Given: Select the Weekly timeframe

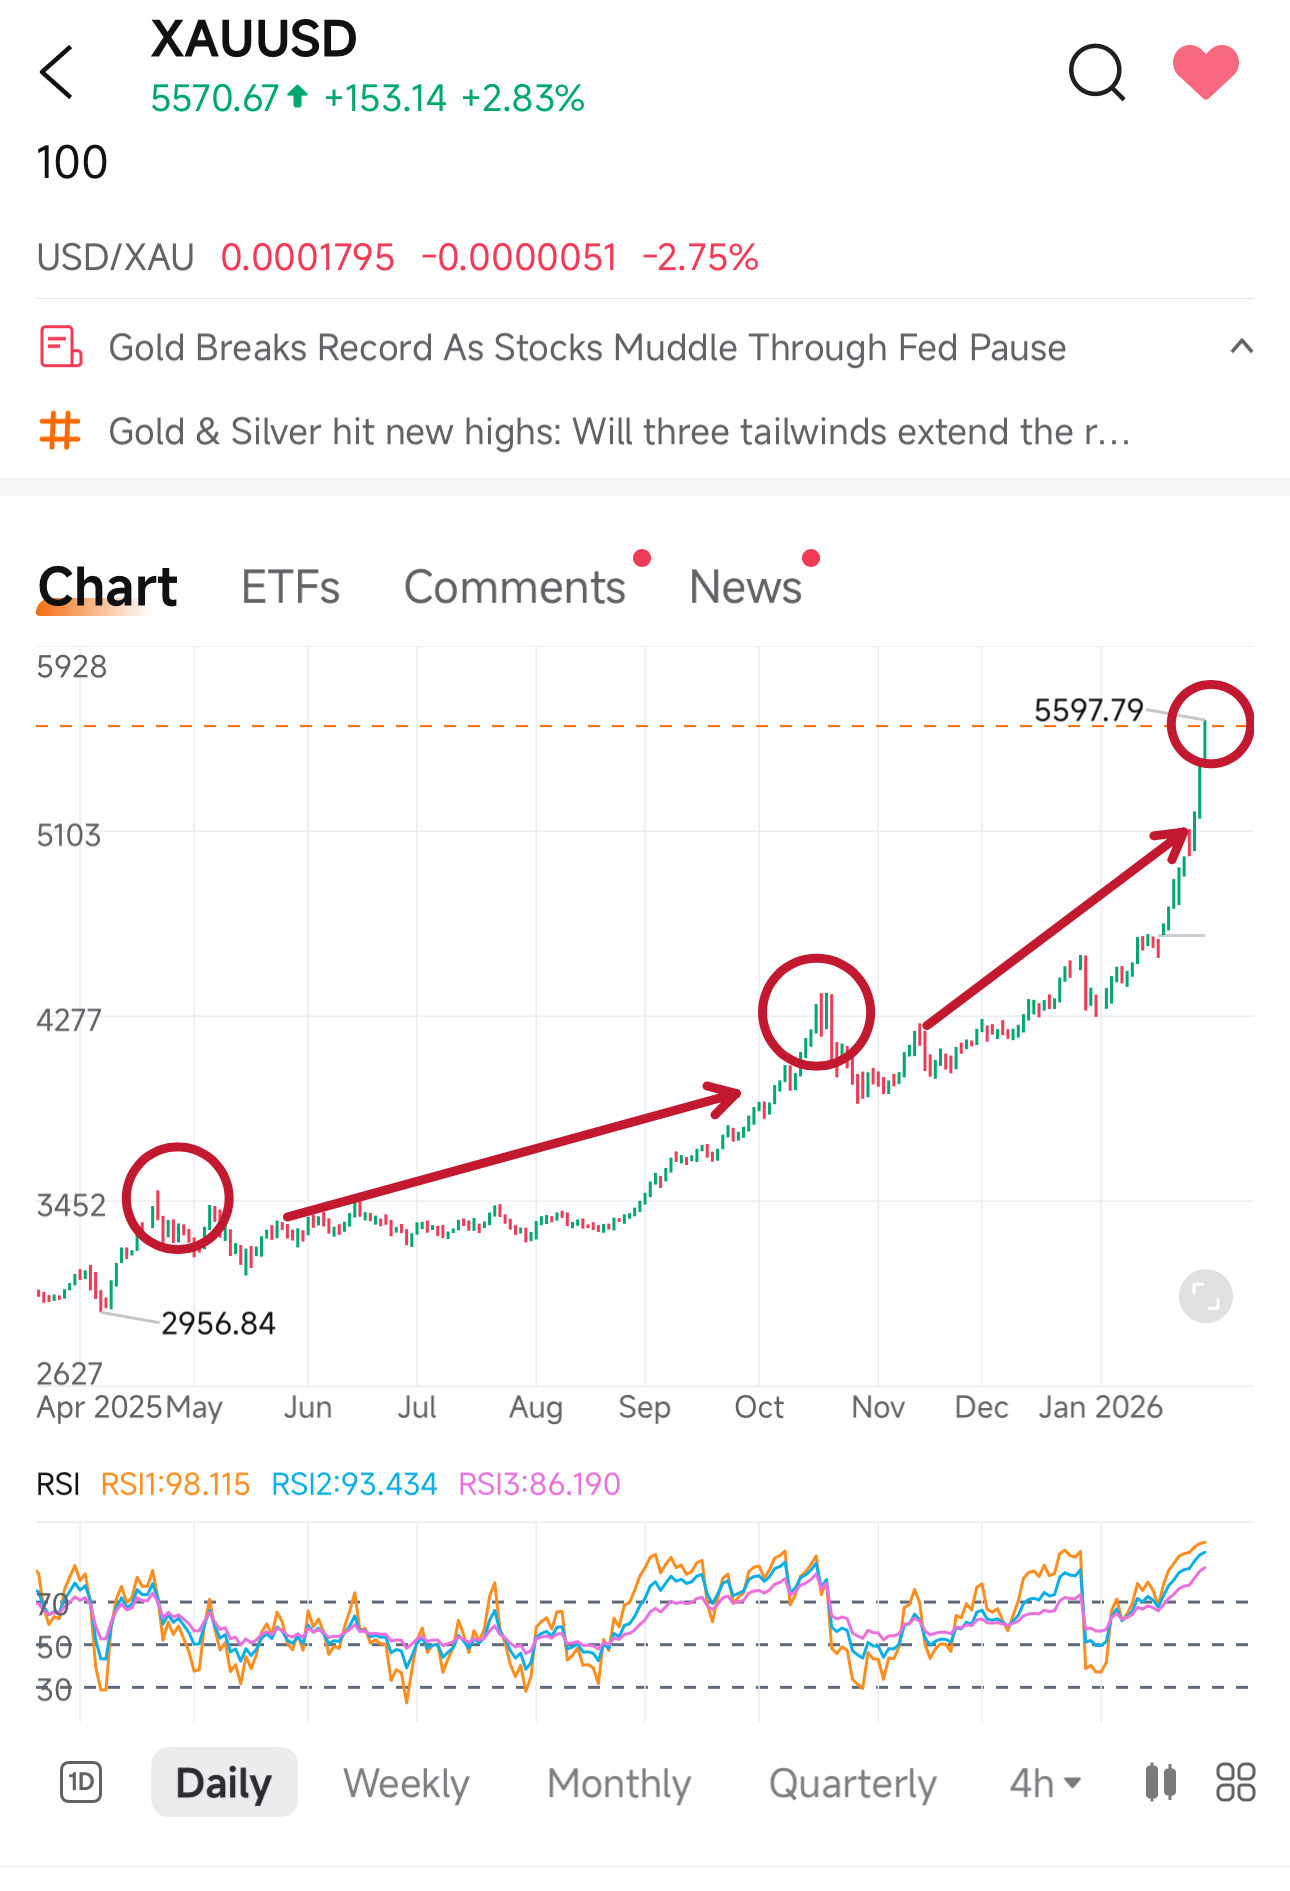Looking at the screenshot, I should (x=406, y=1782).
